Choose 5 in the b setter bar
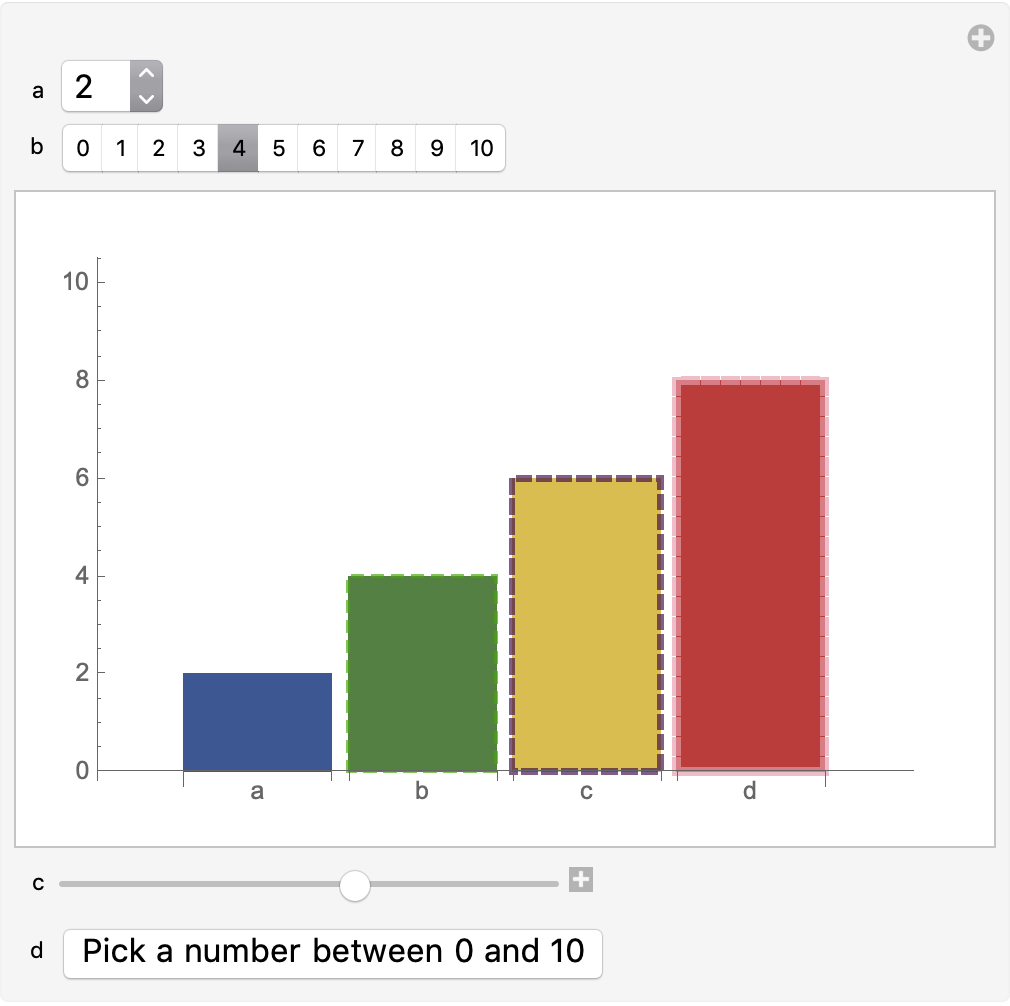Screen dimensions: 1010x1006 click(x=278, y=148)
